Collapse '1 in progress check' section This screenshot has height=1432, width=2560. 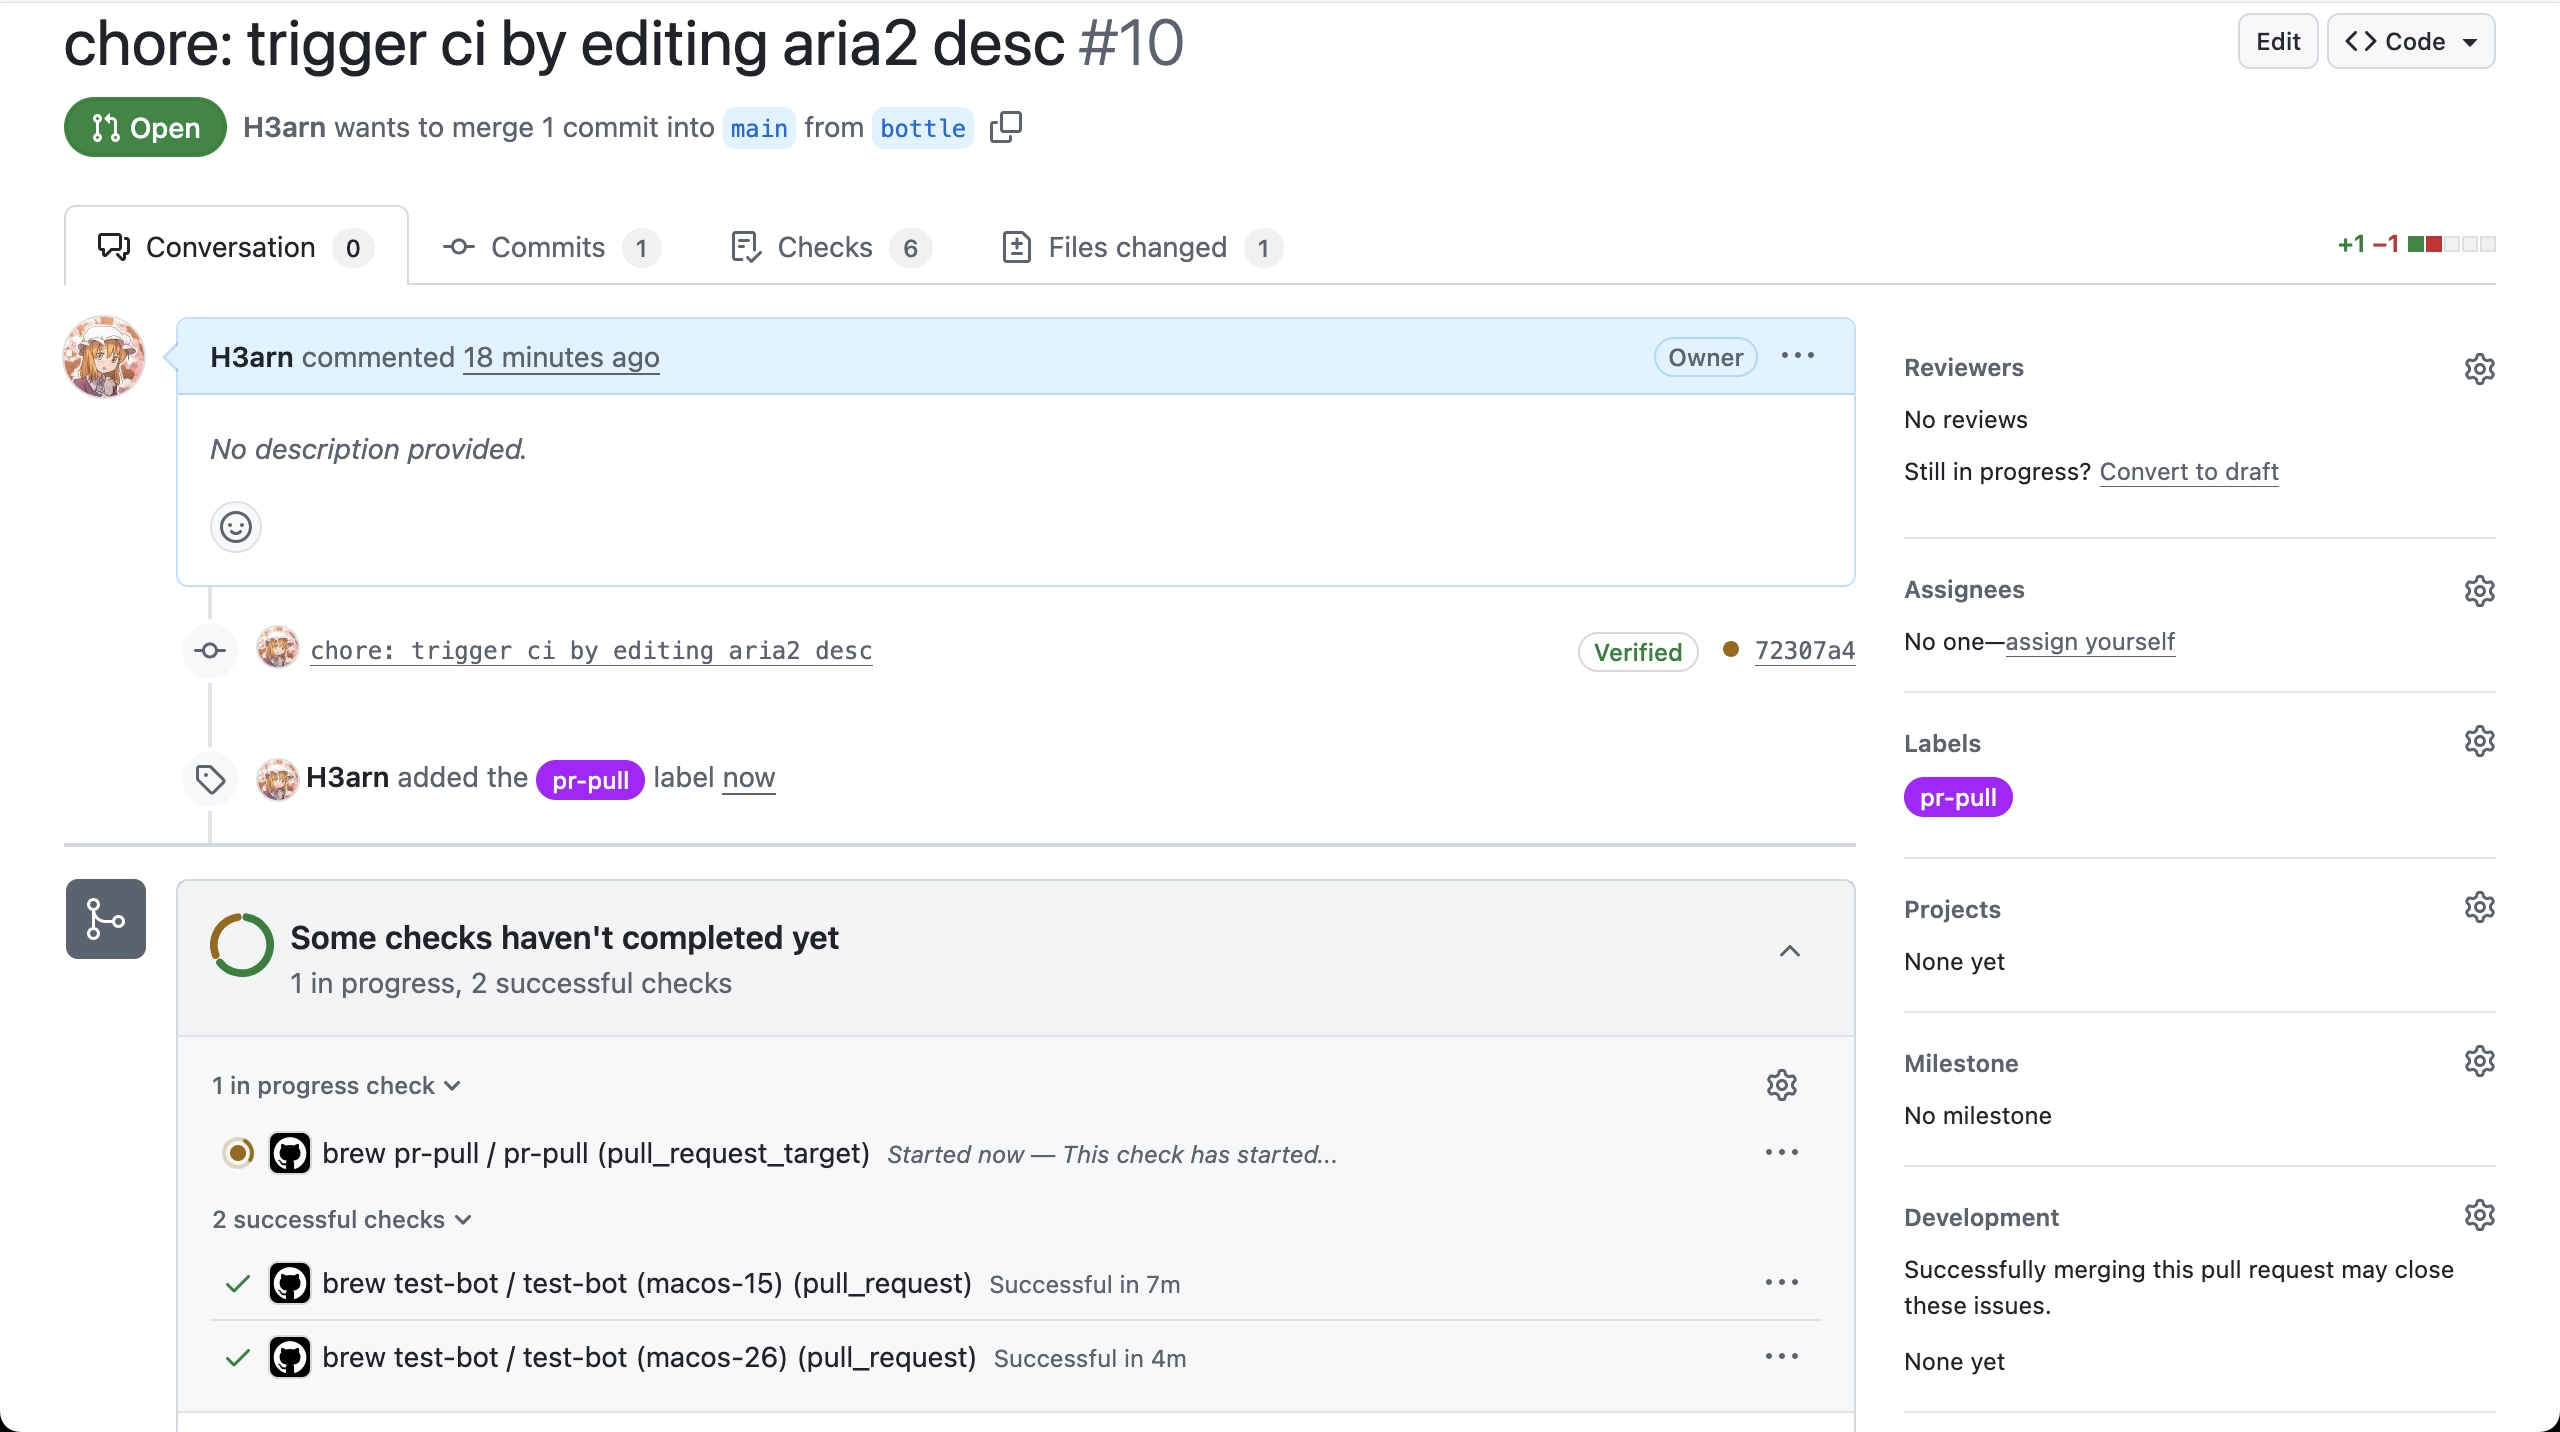click(x=336, y=1086)
